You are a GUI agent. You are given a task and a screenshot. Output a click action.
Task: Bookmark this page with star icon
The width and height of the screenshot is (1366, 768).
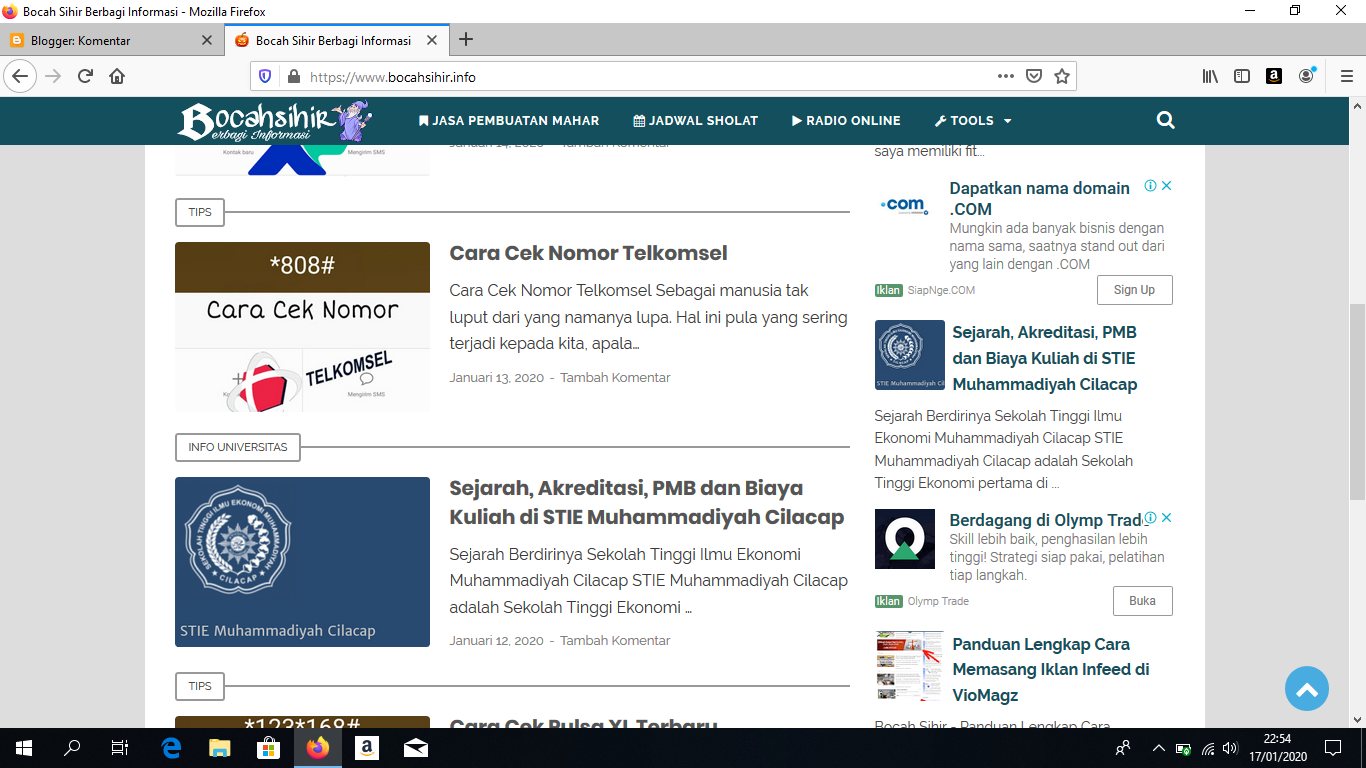click(1062, 76)
